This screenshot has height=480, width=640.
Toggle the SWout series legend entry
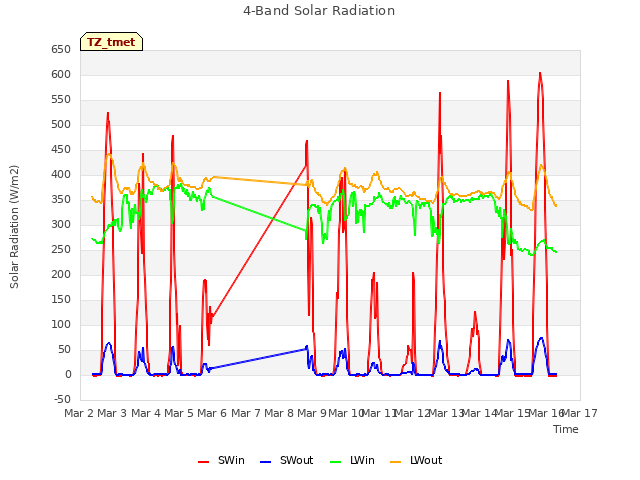287,461
